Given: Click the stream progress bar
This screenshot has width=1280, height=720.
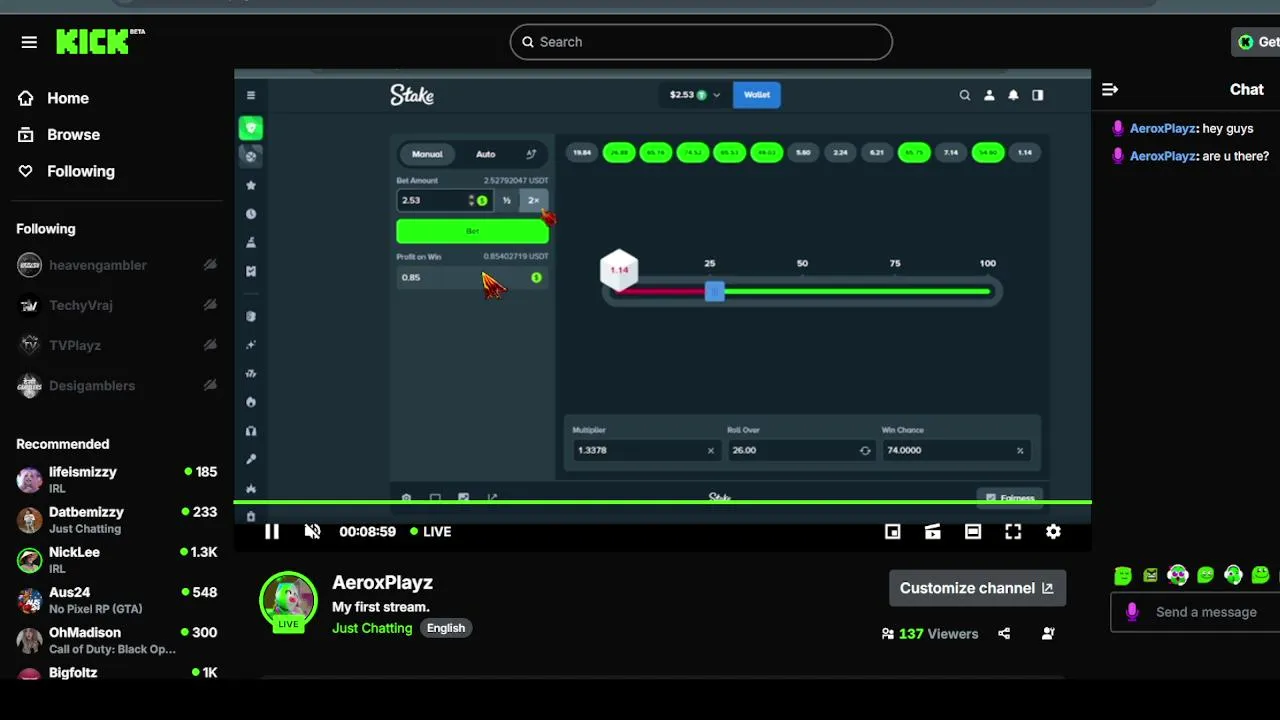Looking at the screenshot, I should pyautogui.click(x=662, y=502).
